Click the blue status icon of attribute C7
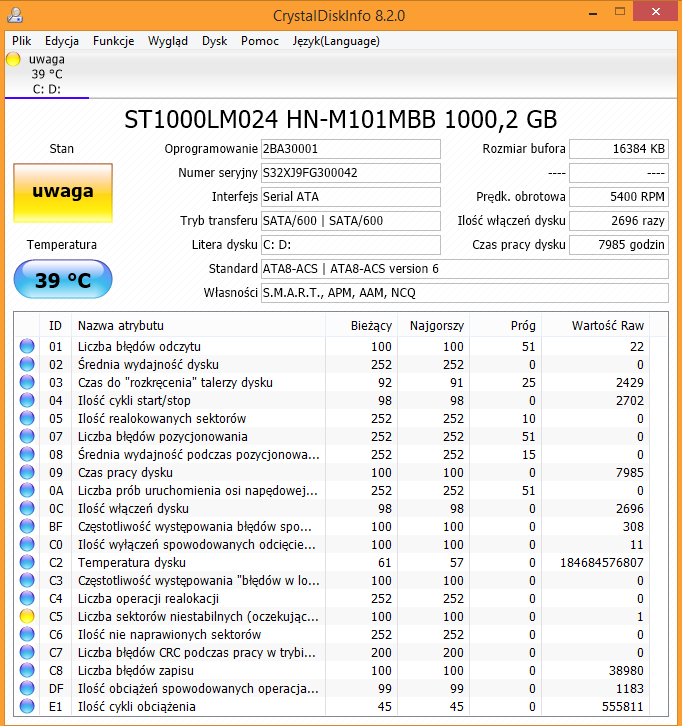Image resolution: width=682 pixels, height=726 pixels. [27, 652]
